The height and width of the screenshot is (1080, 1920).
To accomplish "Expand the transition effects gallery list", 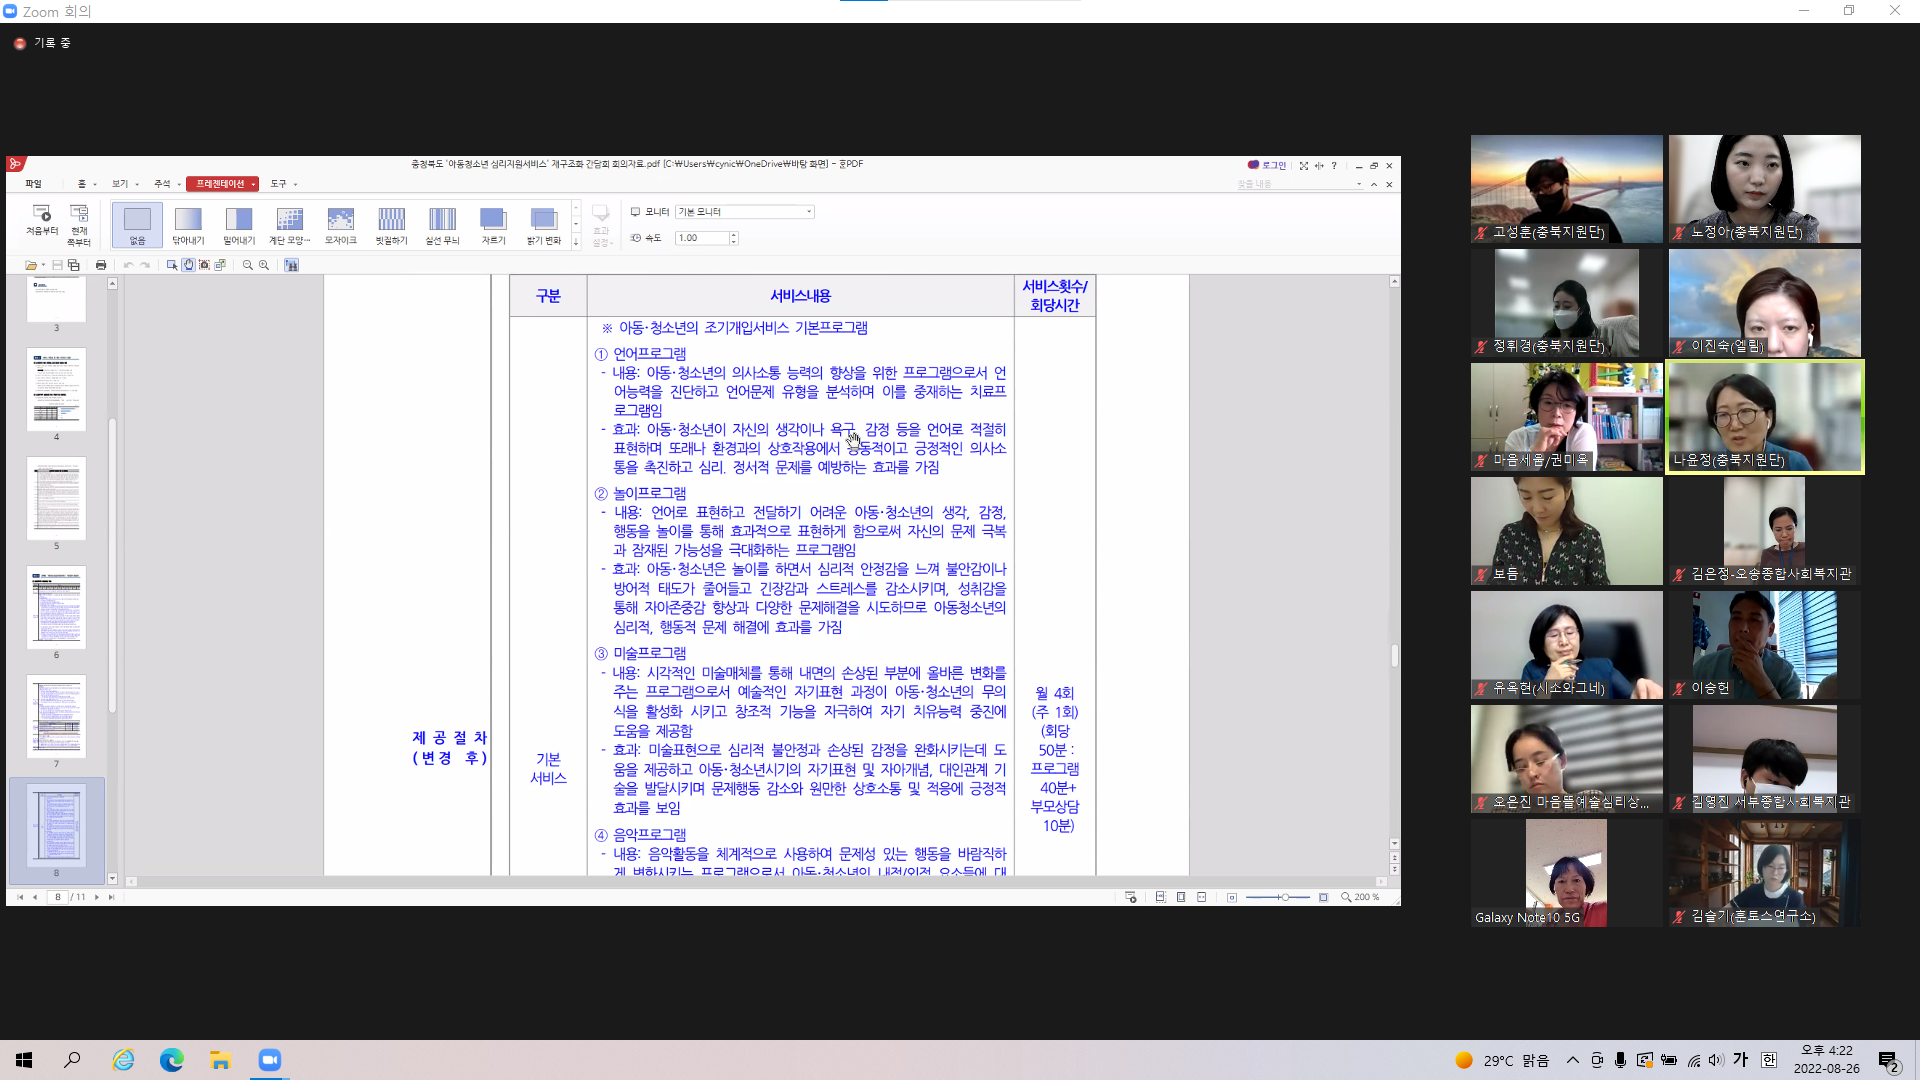I will (576, 243).
